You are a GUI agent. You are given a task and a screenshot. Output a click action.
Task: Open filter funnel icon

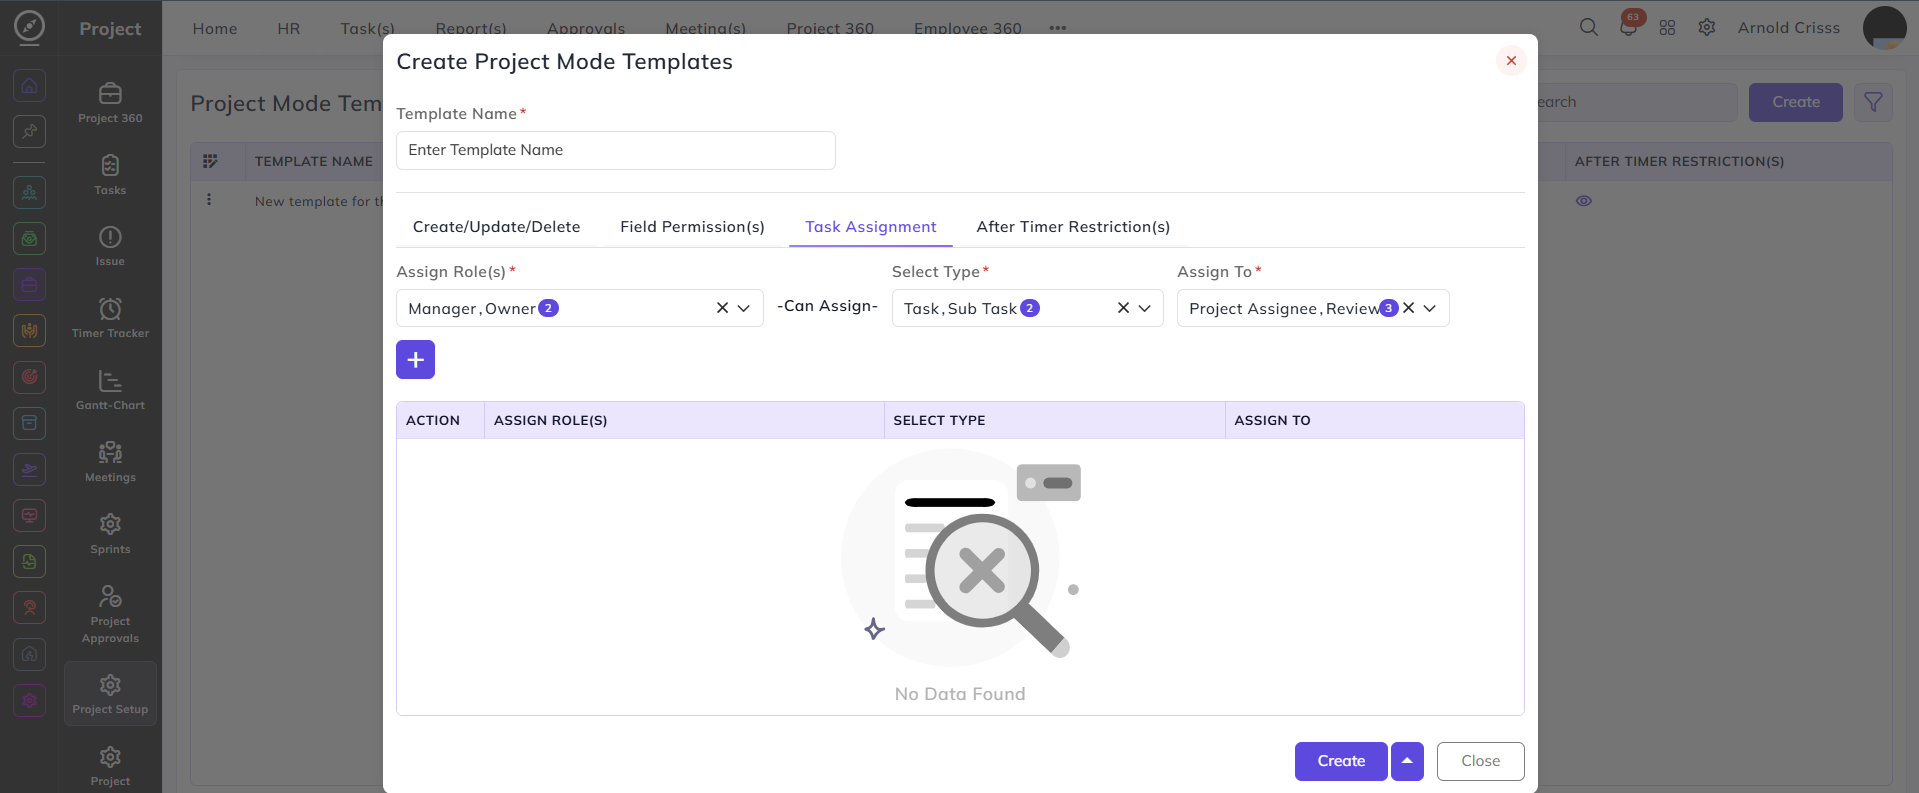[1873, 102]
